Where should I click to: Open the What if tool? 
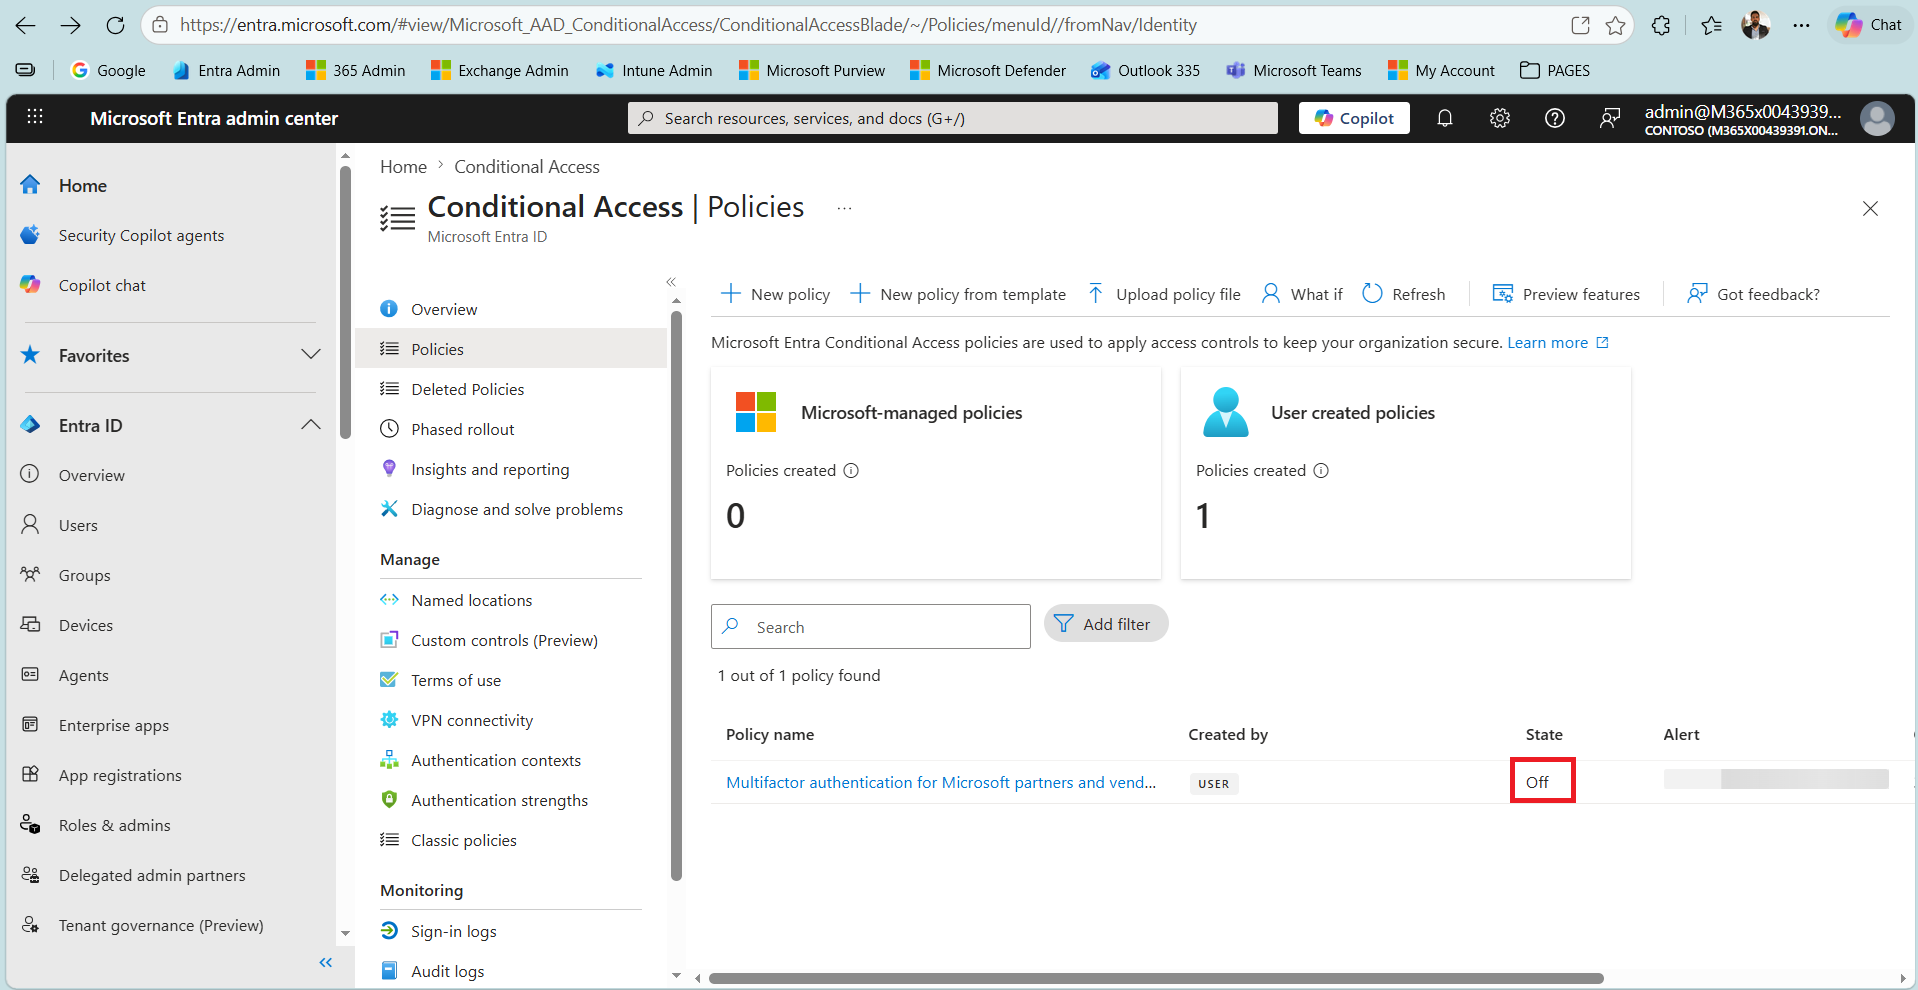[1302, 294]
